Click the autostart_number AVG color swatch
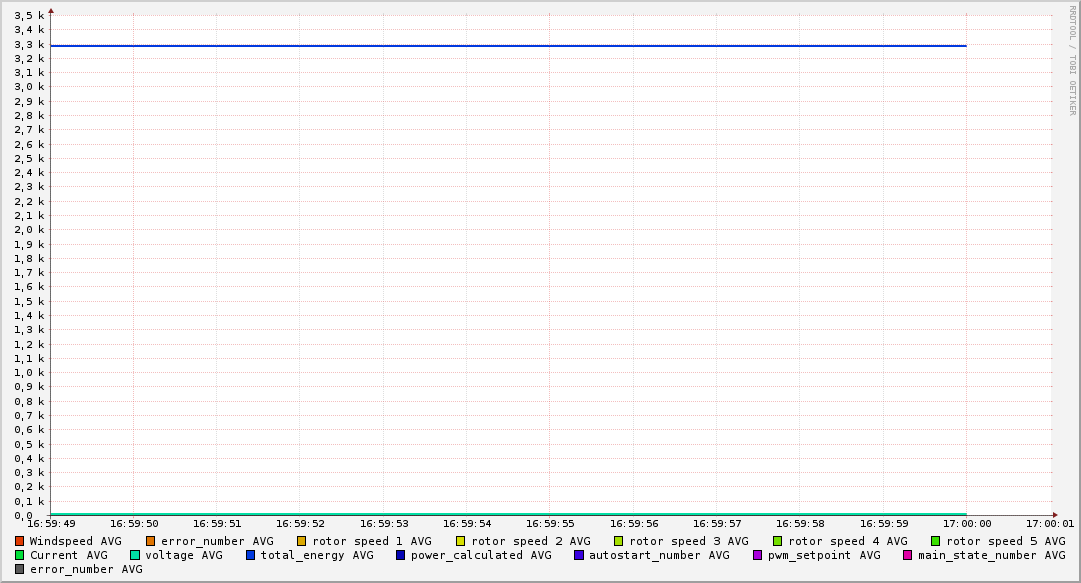Image resolution: width=1081 pixels, height=583 pixels. [x=579, y=555]
